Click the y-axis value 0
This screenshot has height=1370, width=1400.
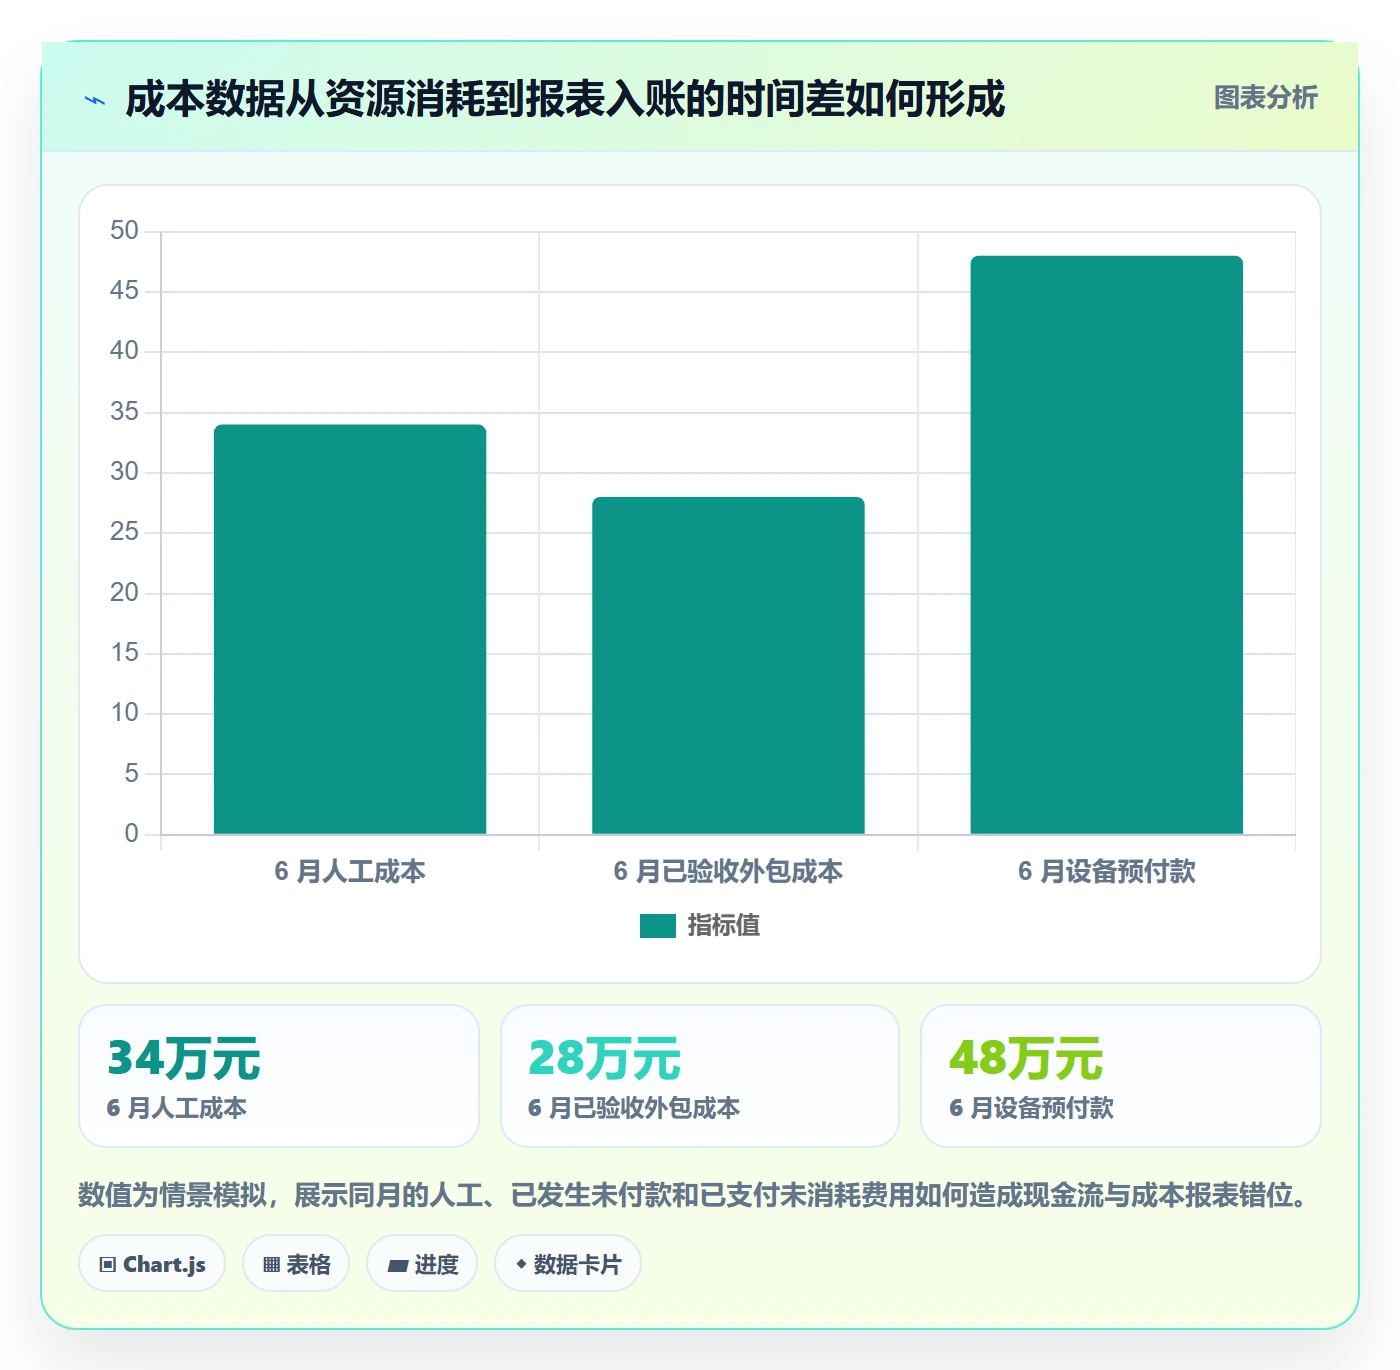pos(131,834)
